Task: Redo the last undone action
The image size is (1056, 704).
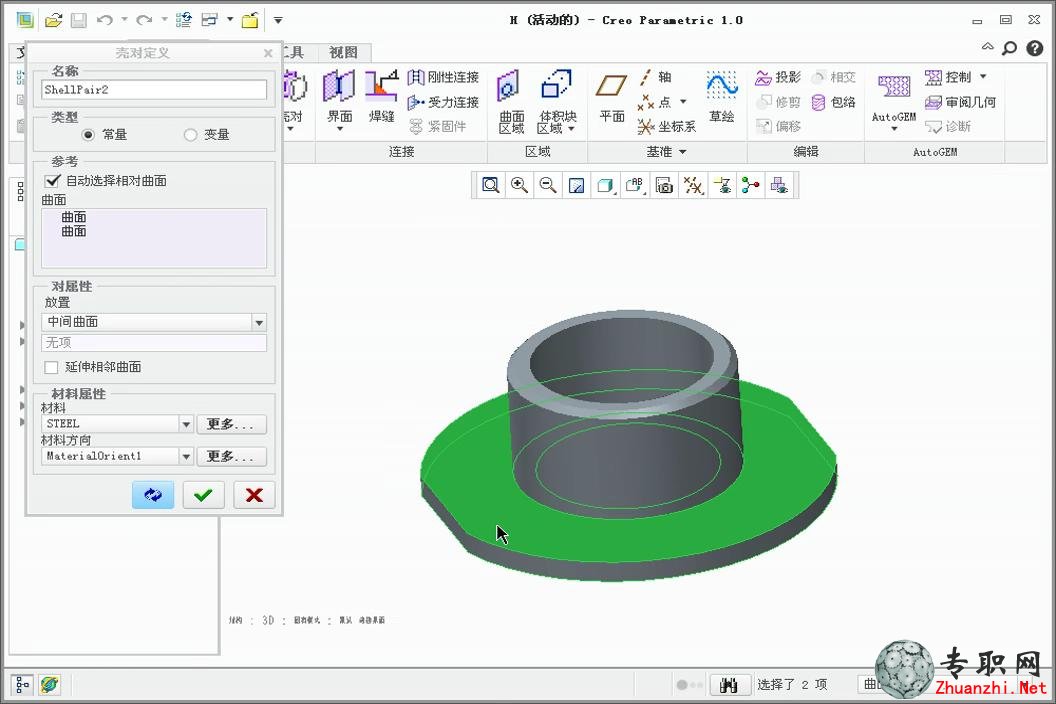Action: (x=143, y=20)
